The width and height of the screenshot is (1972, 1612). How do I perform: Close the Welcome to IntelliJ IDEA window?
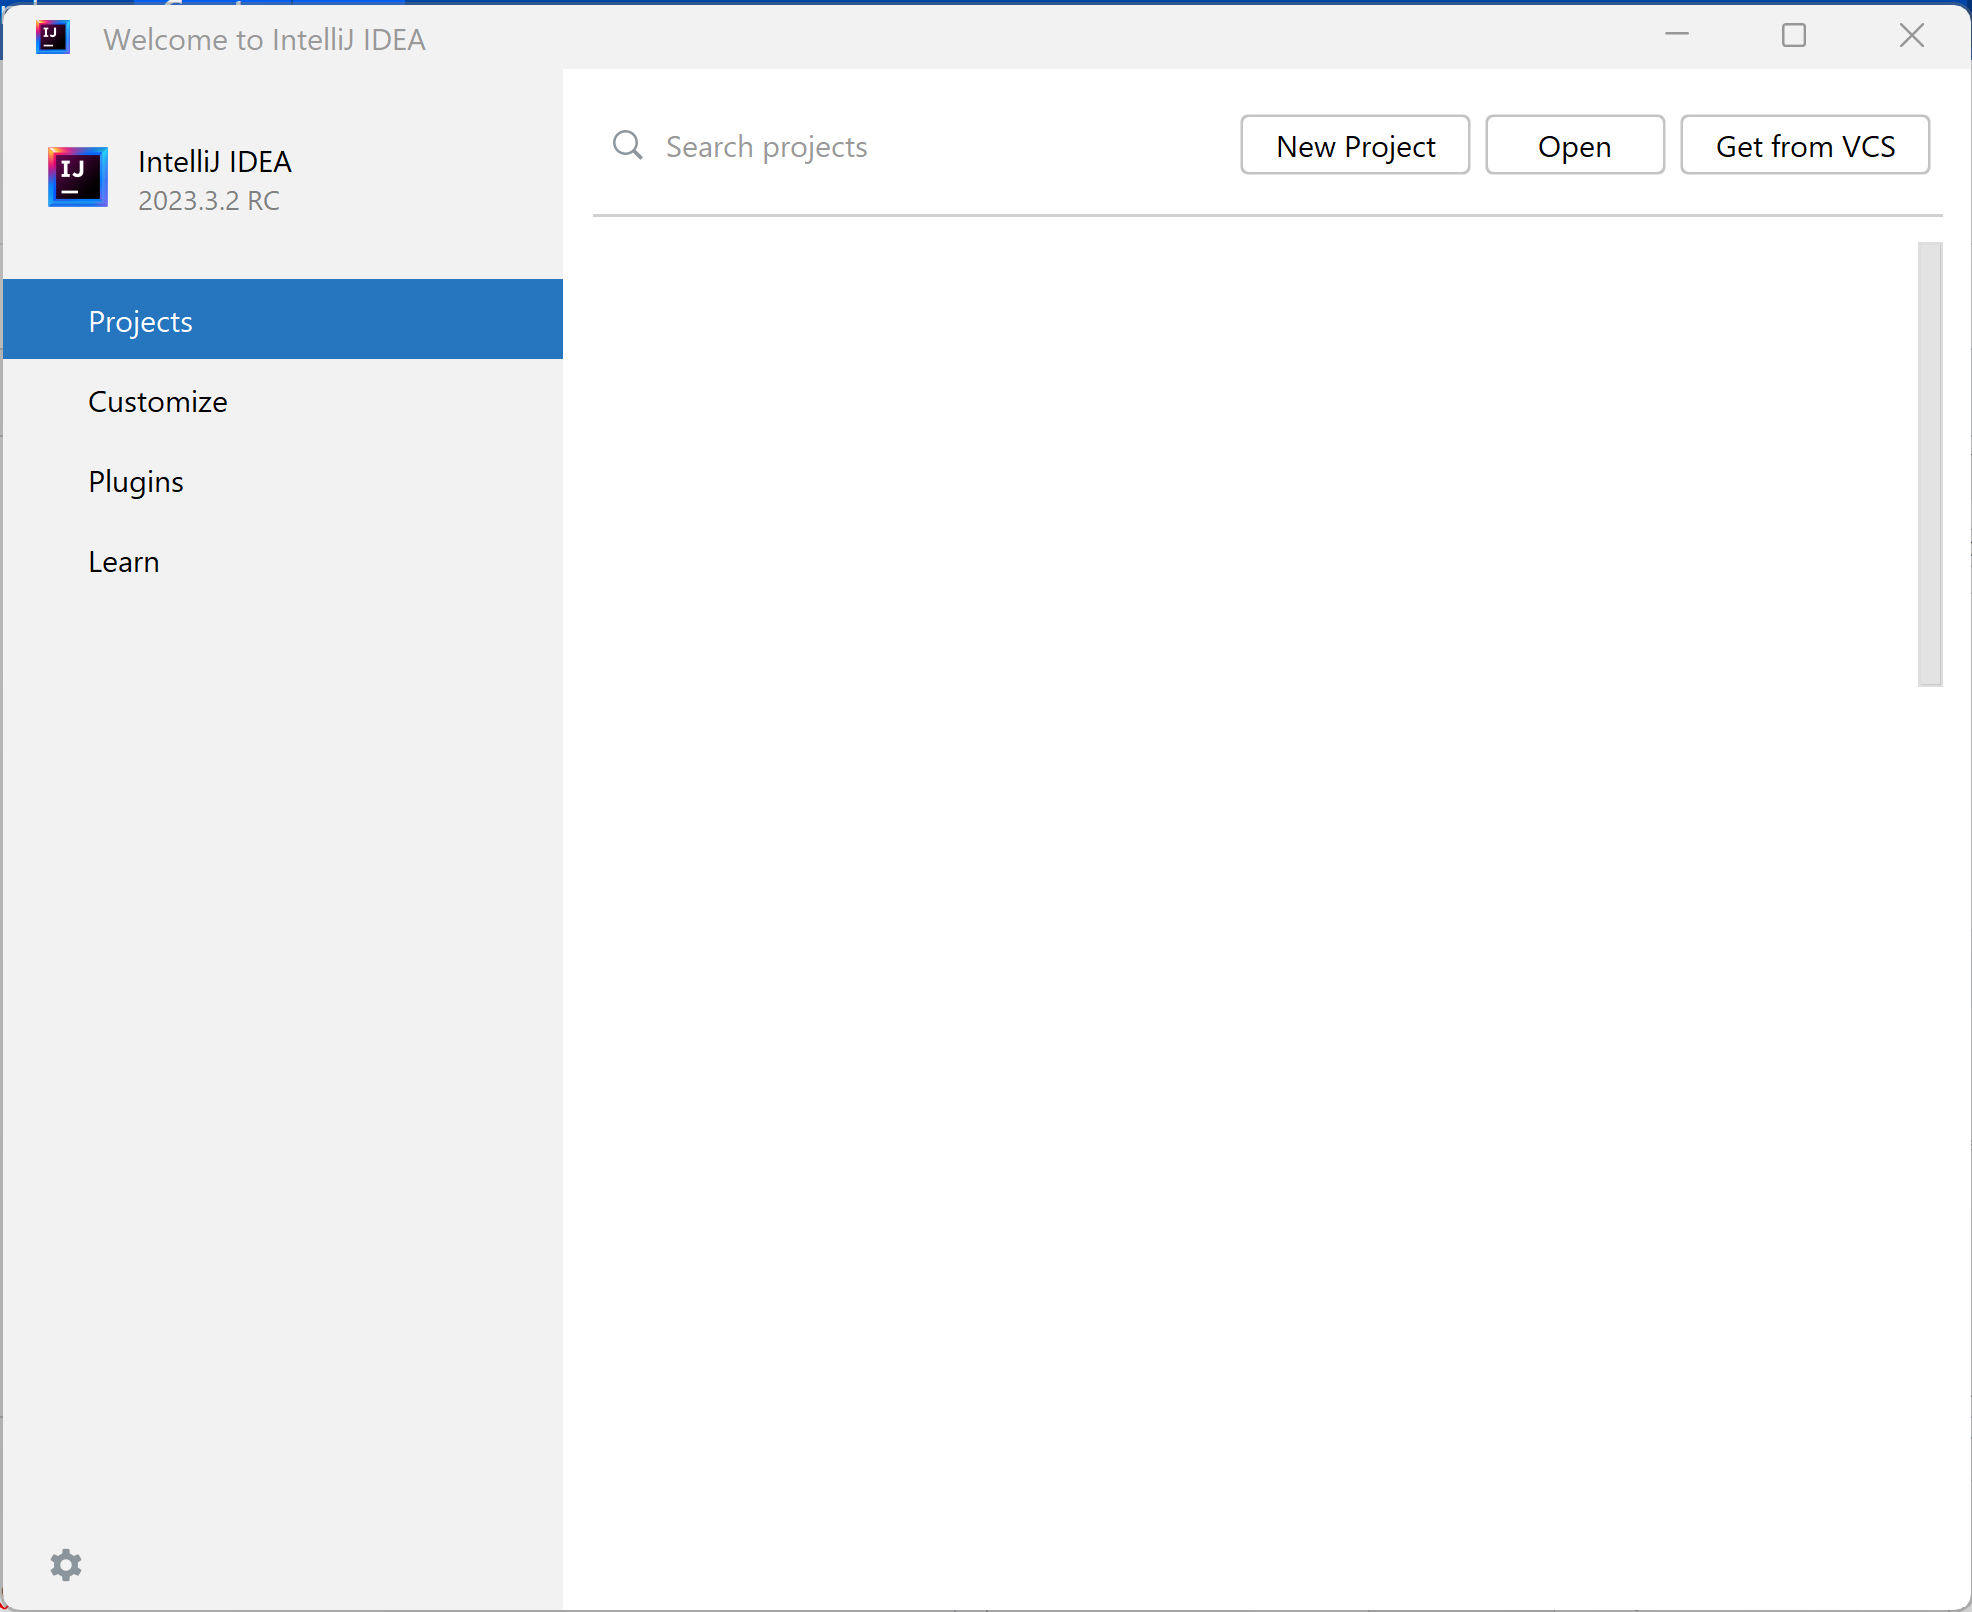pyautogui.click(x=1911, y=36)
